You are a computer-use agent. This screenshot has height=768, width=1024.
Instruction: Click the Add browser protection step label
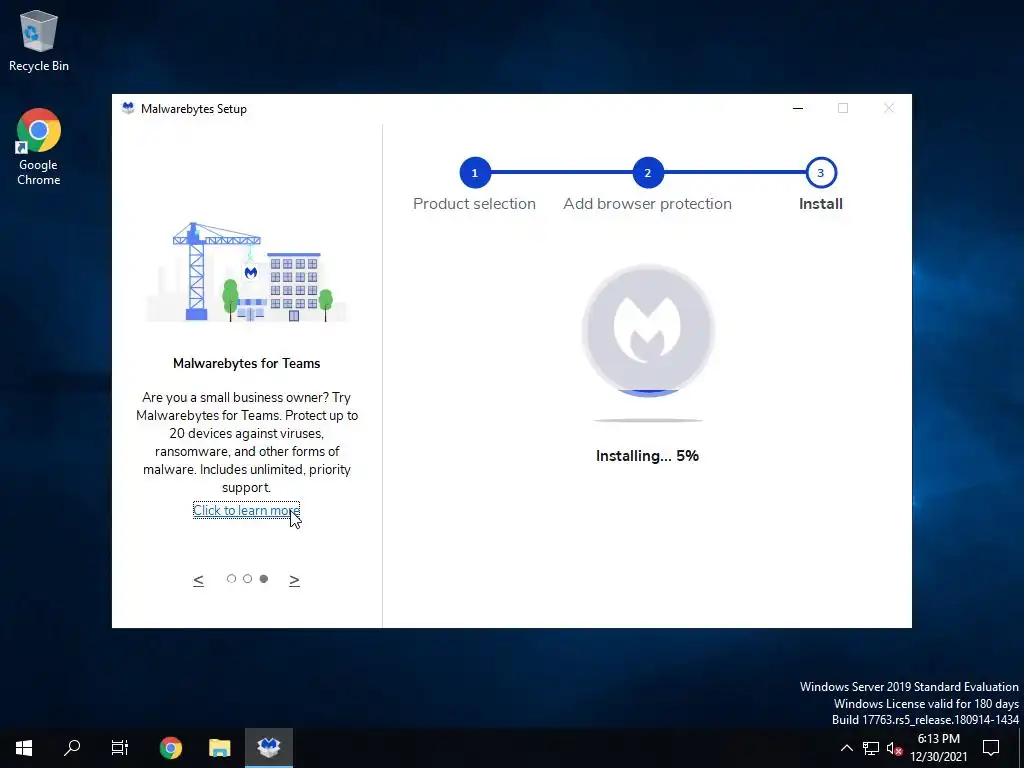[647, 204]
